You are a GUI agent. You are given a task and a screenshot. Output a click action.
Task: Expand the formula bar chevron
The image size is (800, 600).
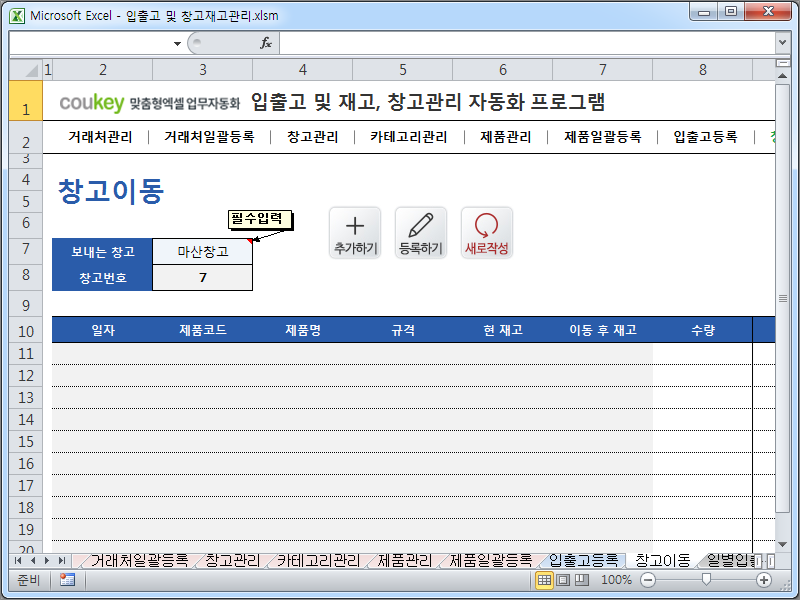click(782, 43)
